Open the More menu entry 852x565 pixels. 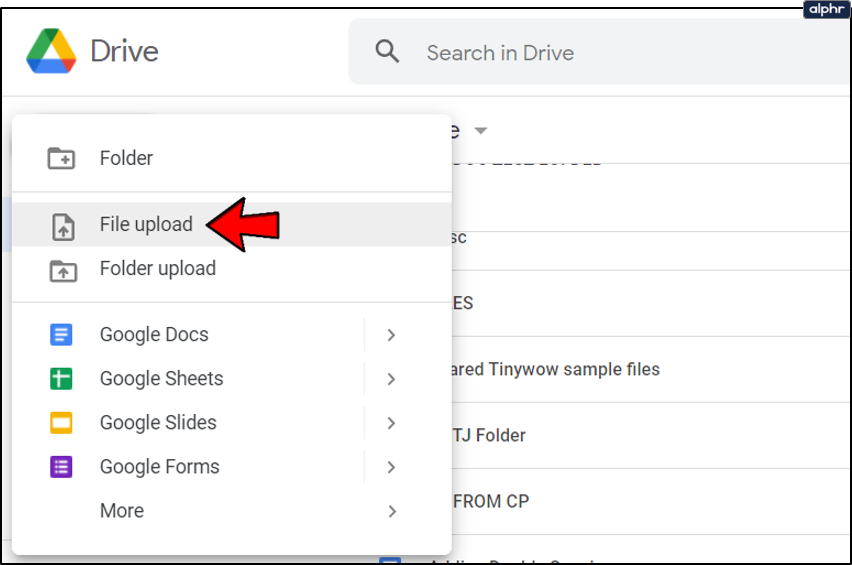click(x=231, y=511)
